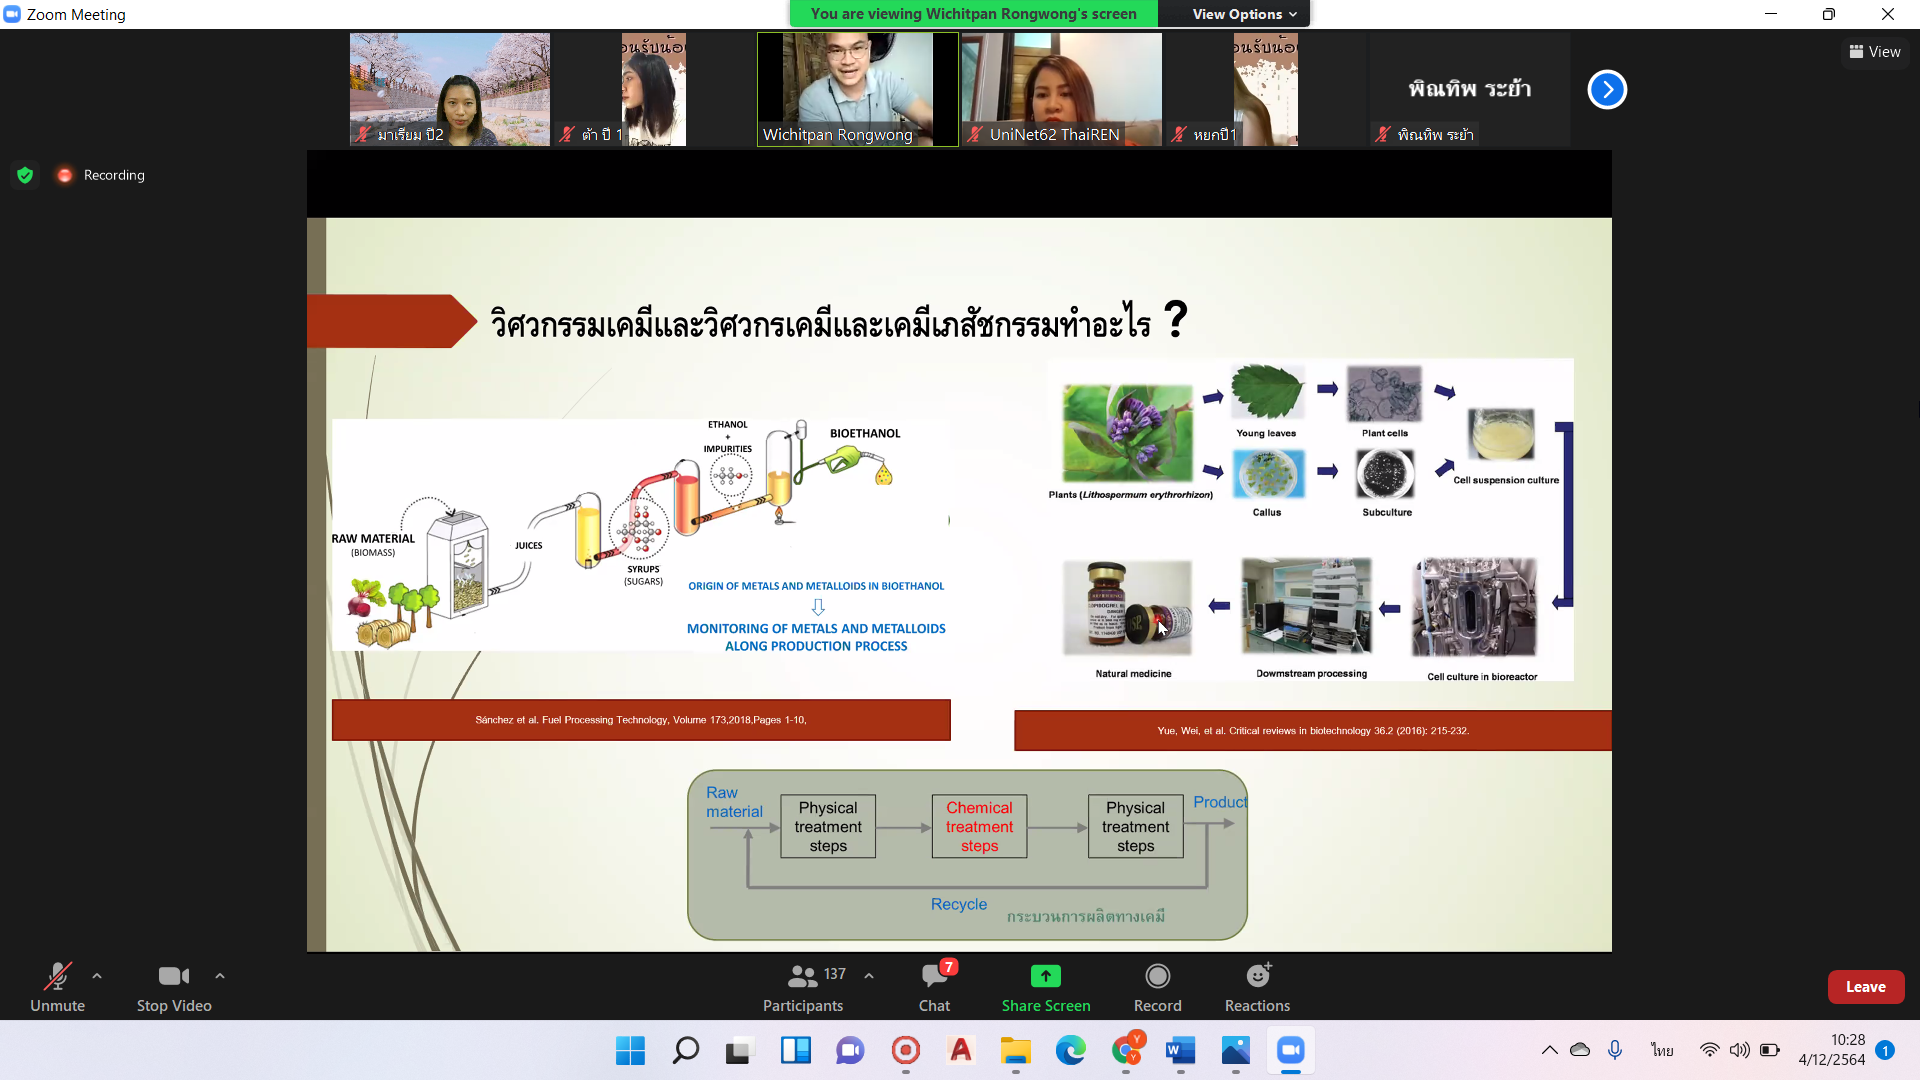1920x1080 pixels.
Task: Toggle Thai language input indicator
Action: (1662, 1050)
